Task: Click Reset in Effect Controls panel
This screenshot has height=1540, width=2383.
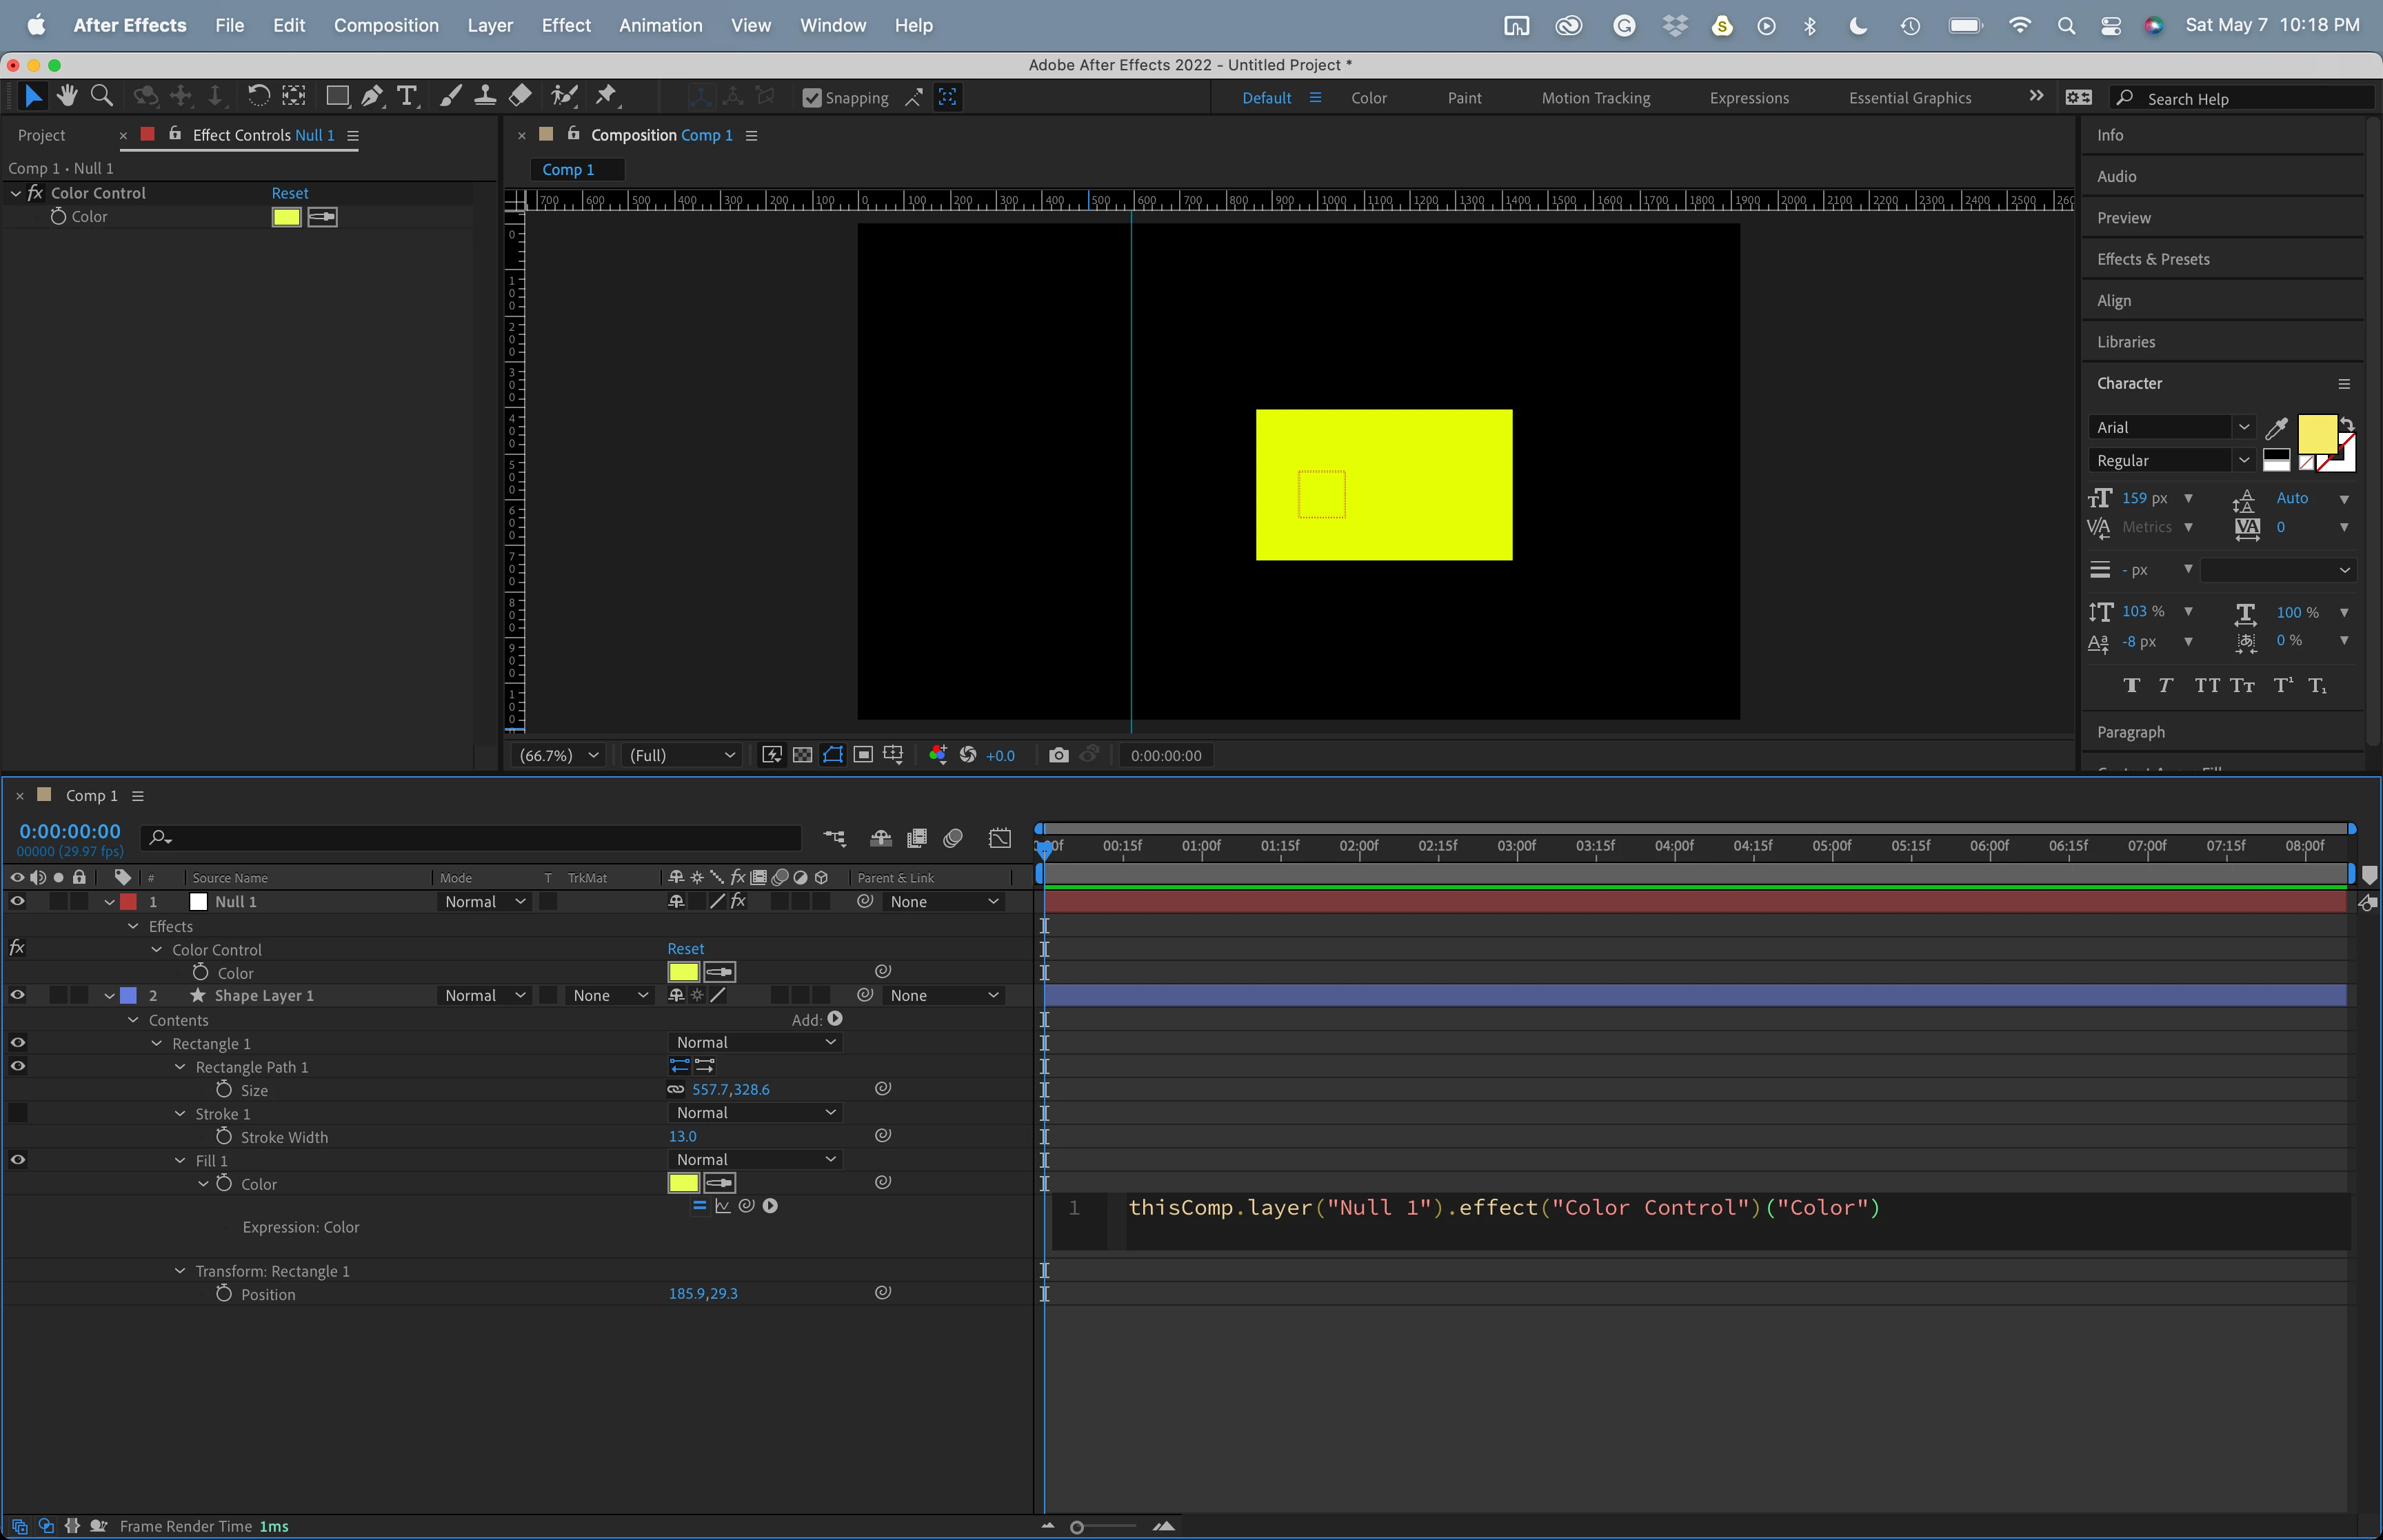Action: (290, 193)
